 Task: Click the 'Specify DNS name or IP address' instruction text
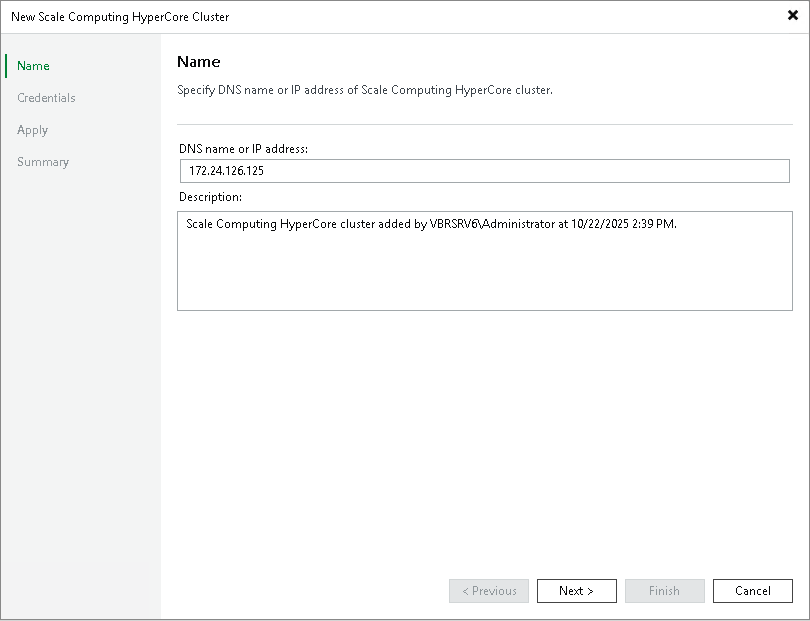coord(364,90)
